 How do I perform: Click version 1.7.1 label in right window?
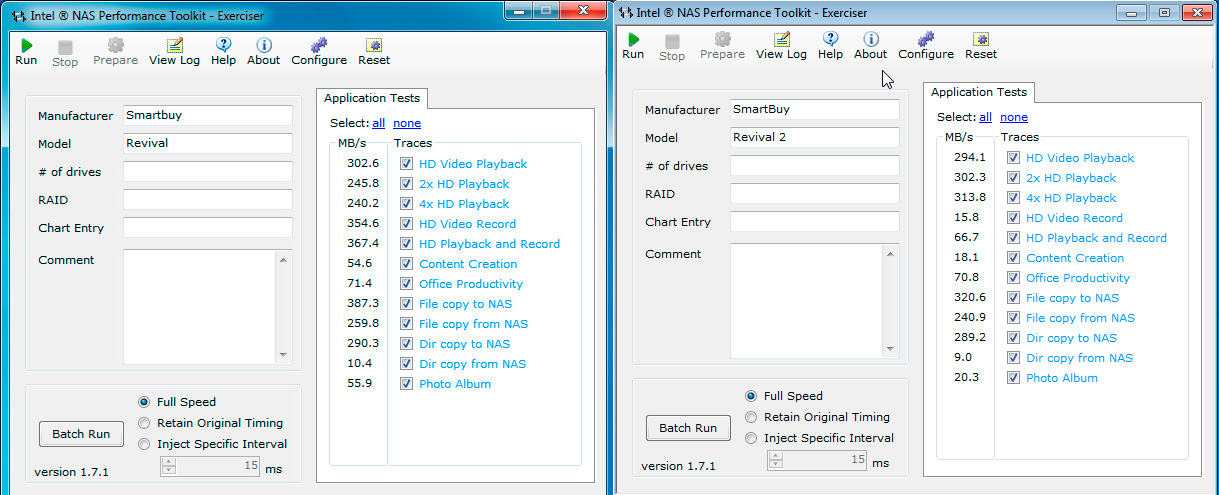pos(678,466)
